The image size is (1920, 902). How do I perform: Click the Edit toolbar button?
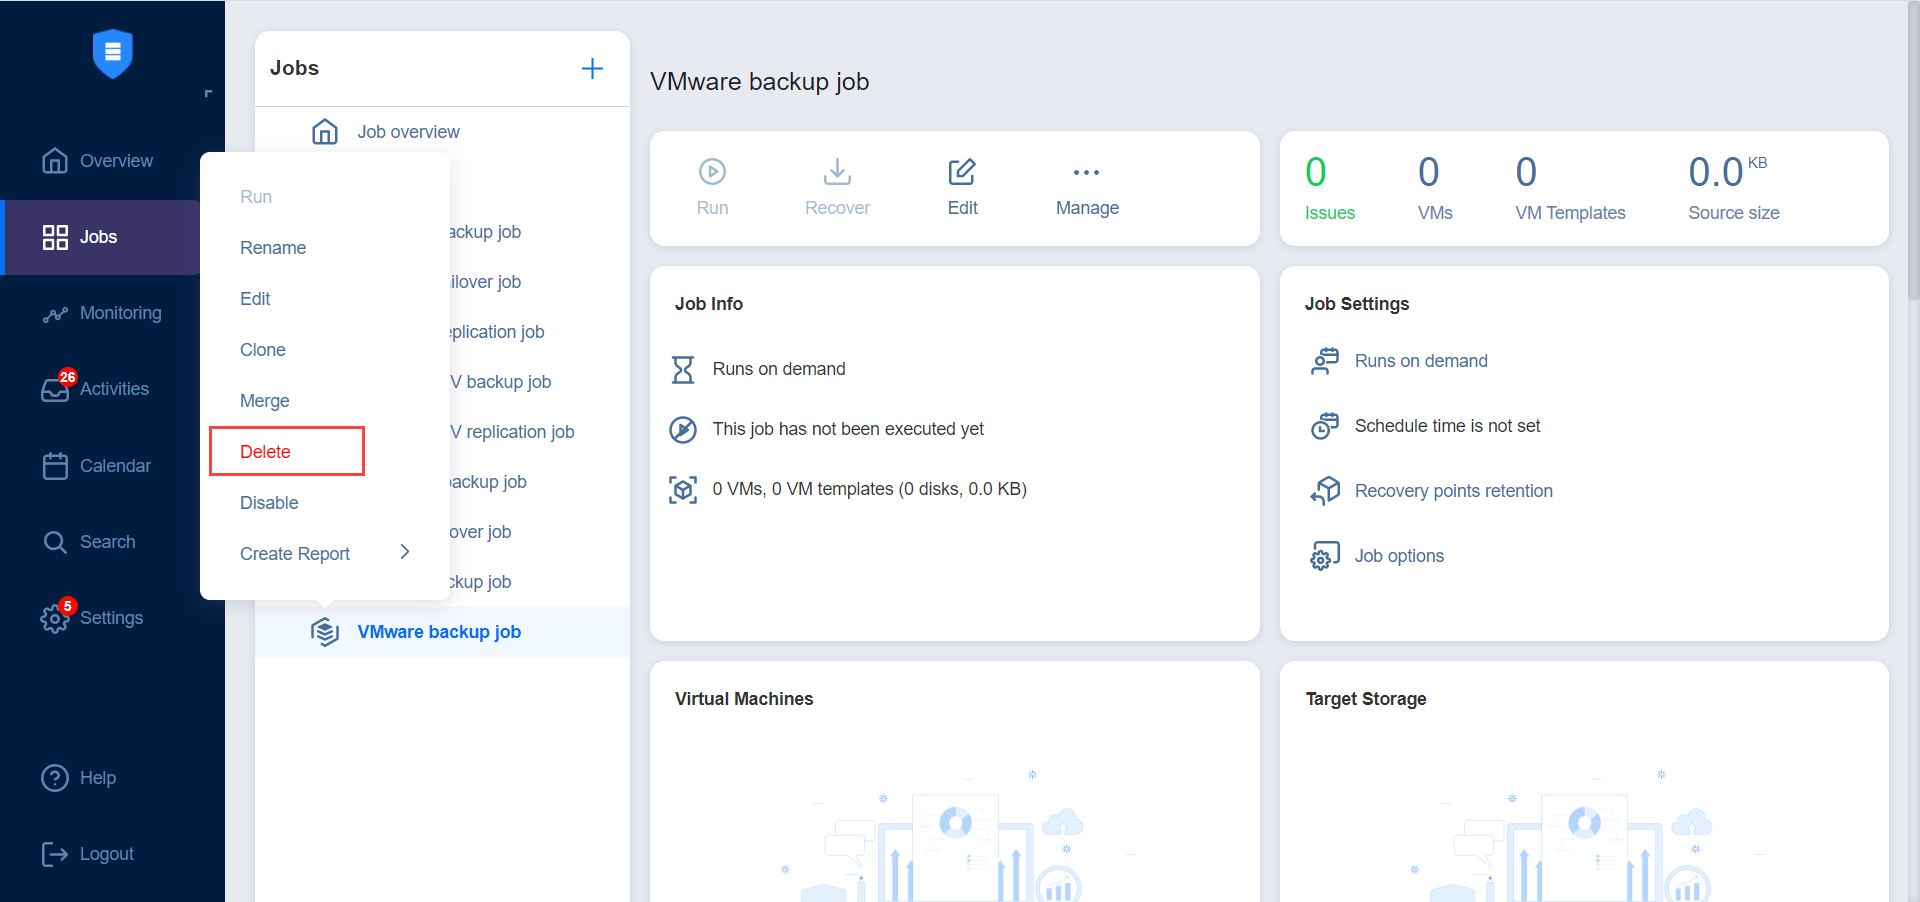(962, 187)
